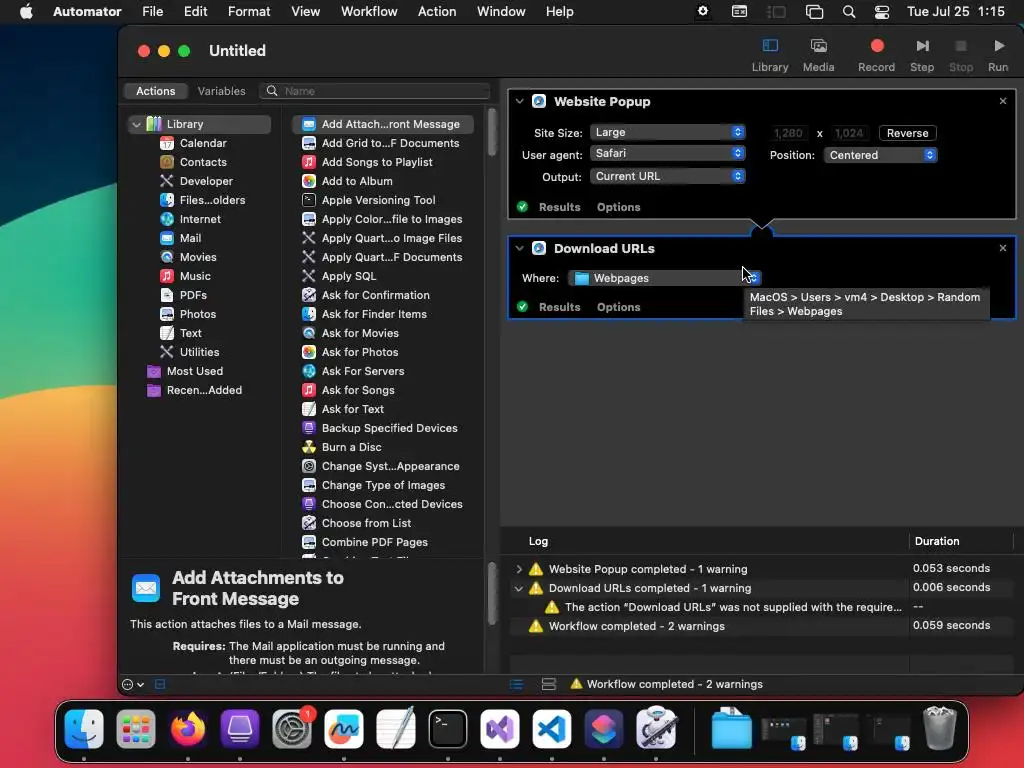Open Terminal from the Dock
The image size is (1024, 768).
tap(448, 729)
